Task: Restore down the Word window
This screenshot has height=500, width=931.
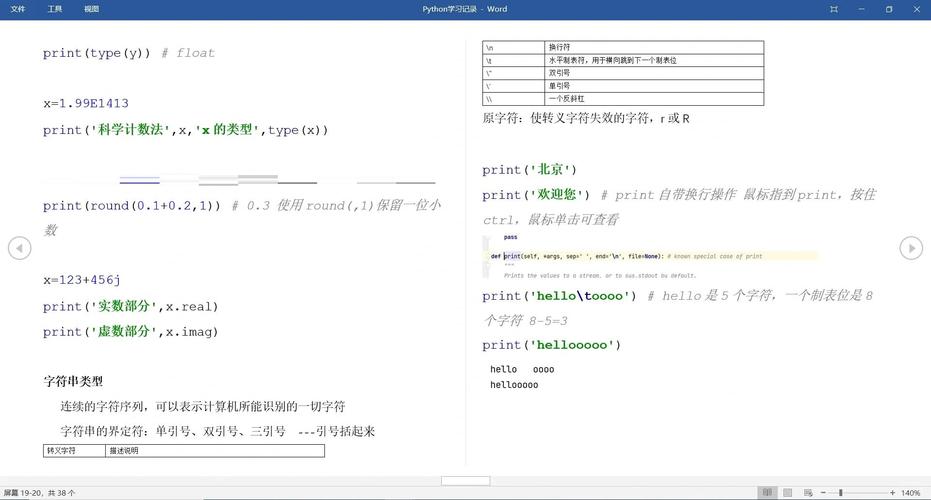Action: 889,9
